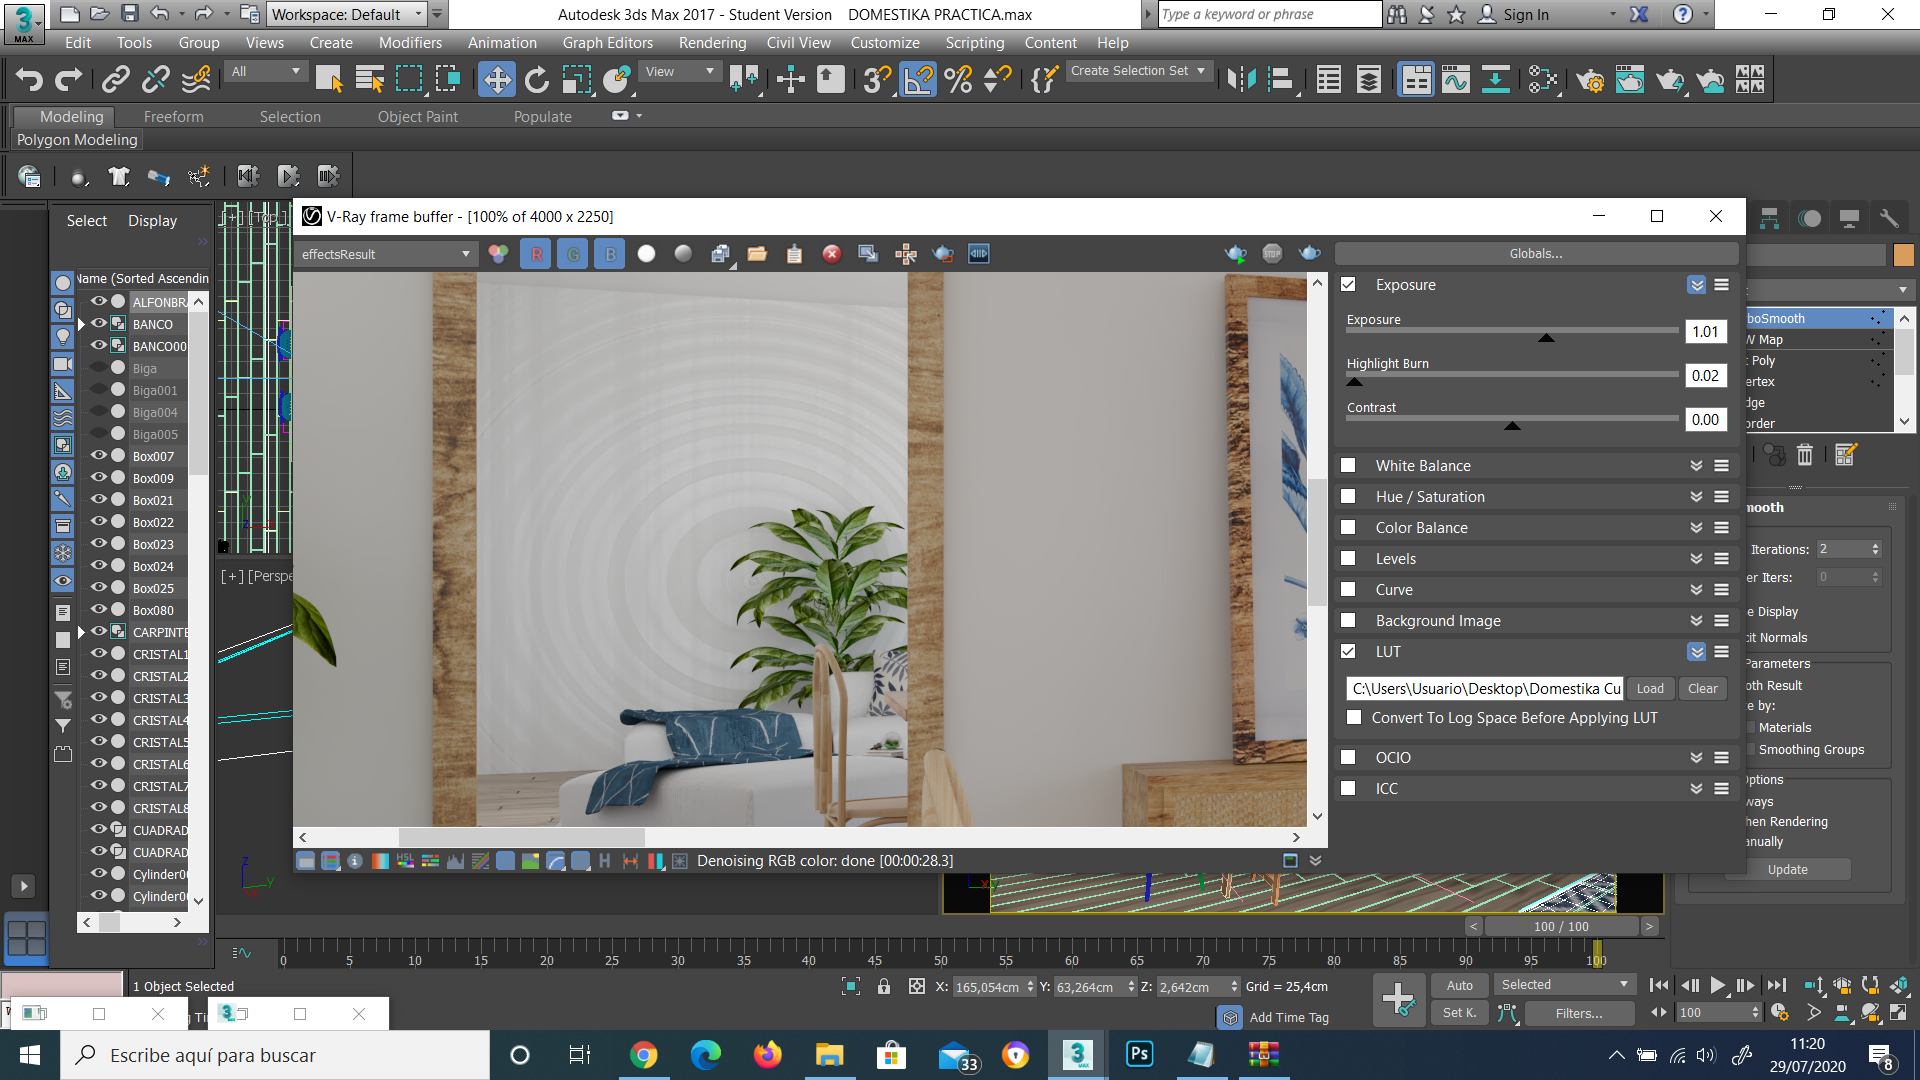1920x1080 pixels.
Task: Expand the Curve correction rollout
Action: (1696, 590)
